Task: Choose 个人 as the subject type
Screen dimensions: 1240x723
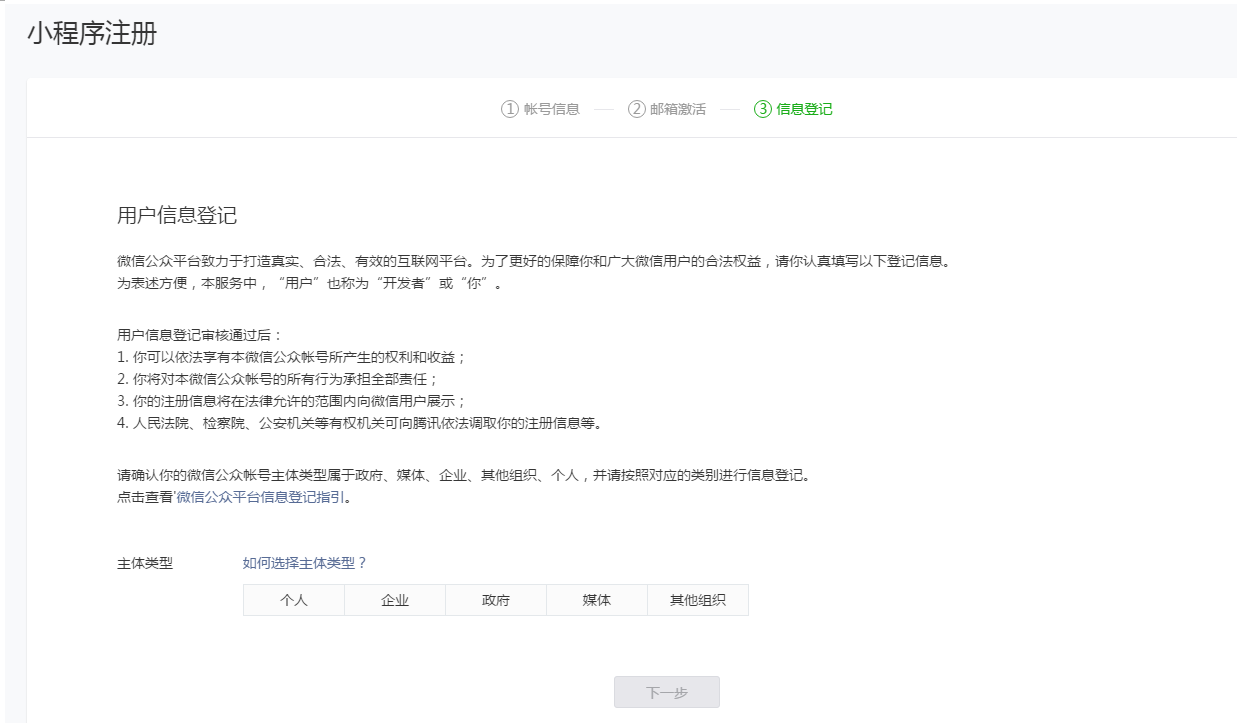Action: (x=294, y=600)
